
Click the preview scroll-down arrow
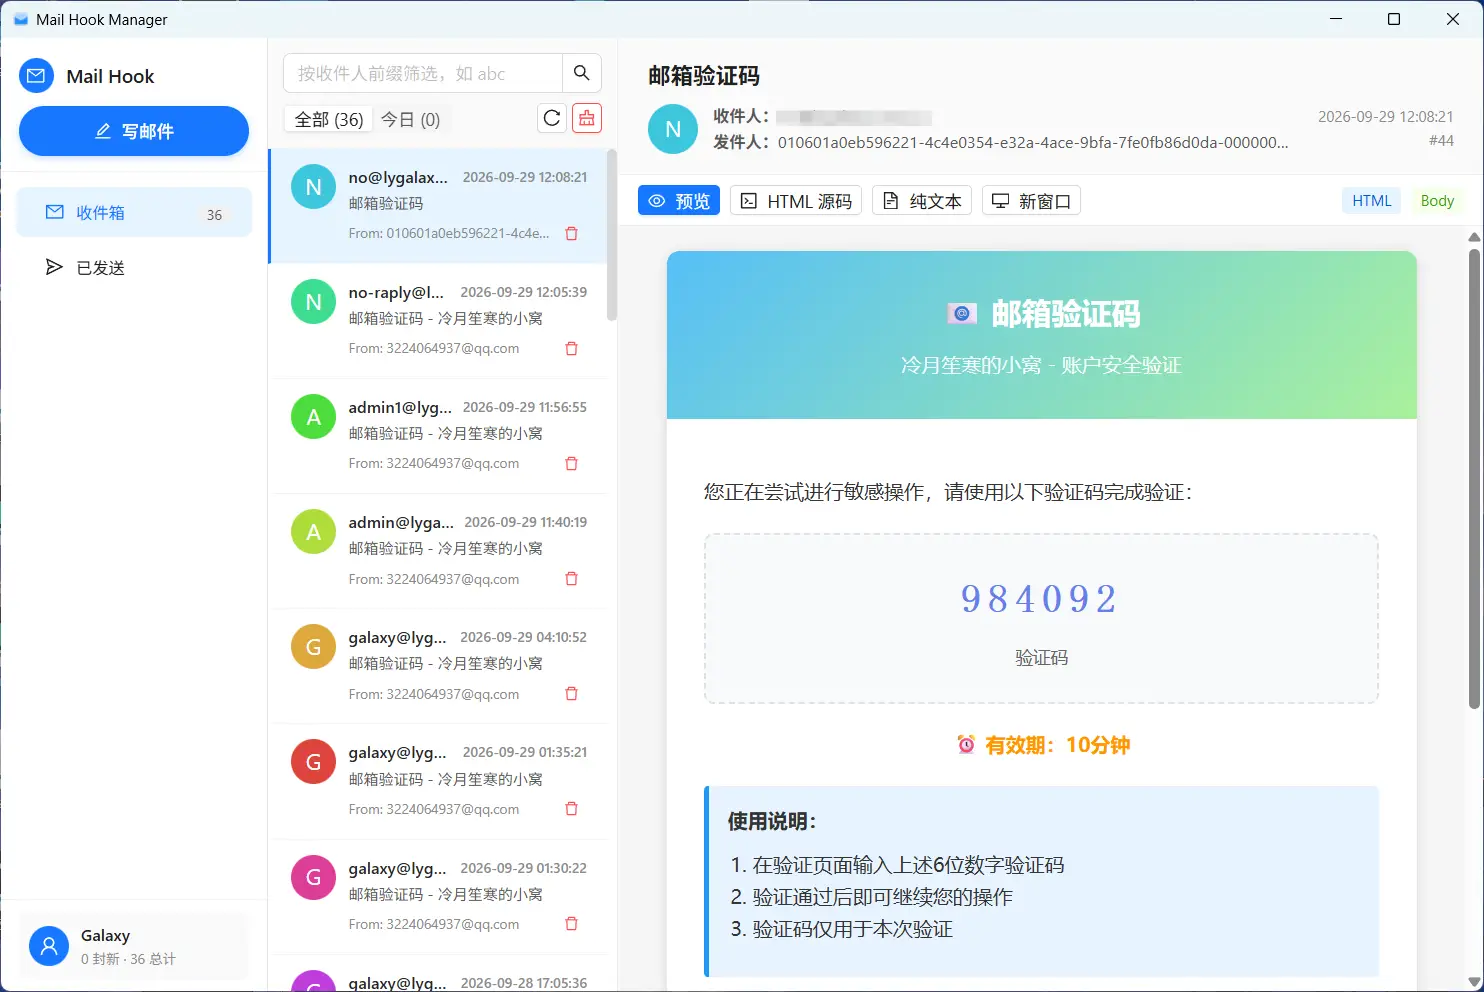click(1474, 982)
